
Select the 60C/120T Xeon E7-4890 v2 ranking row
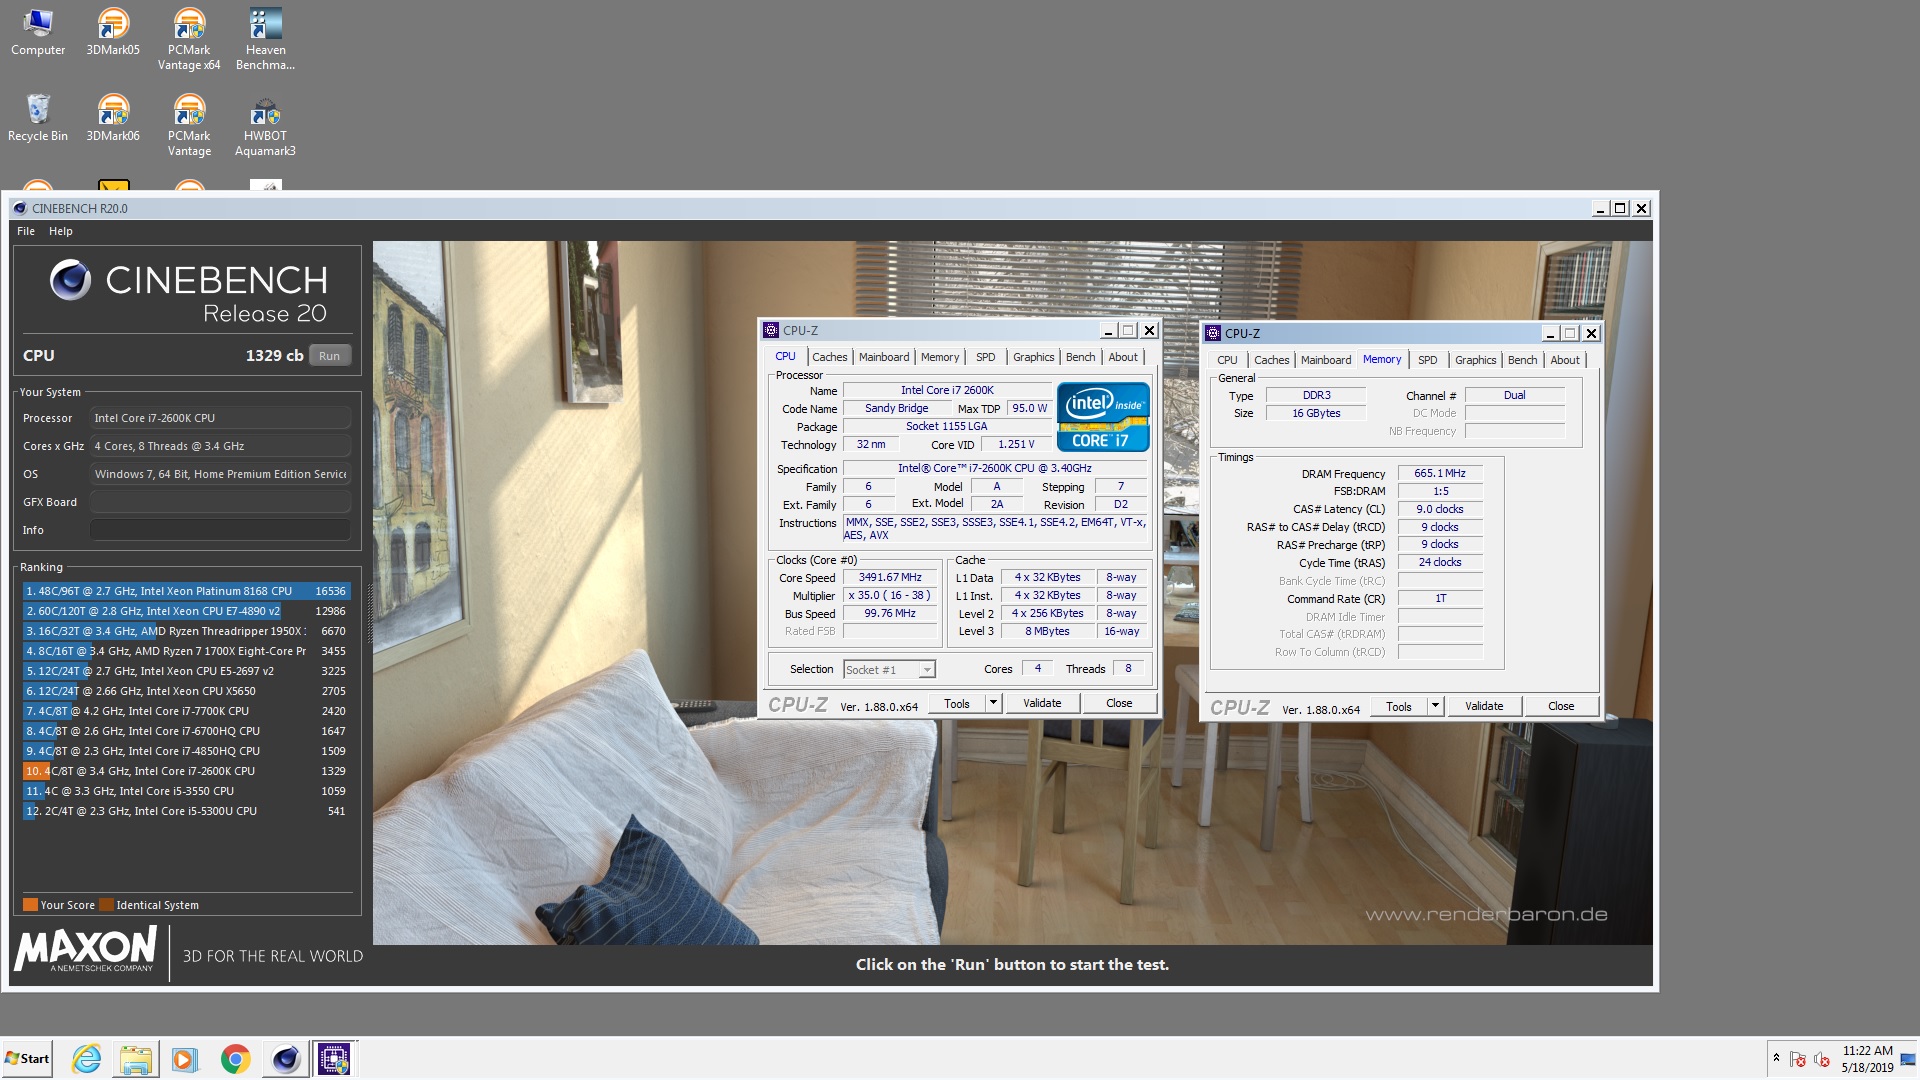(x=186, y=611)
